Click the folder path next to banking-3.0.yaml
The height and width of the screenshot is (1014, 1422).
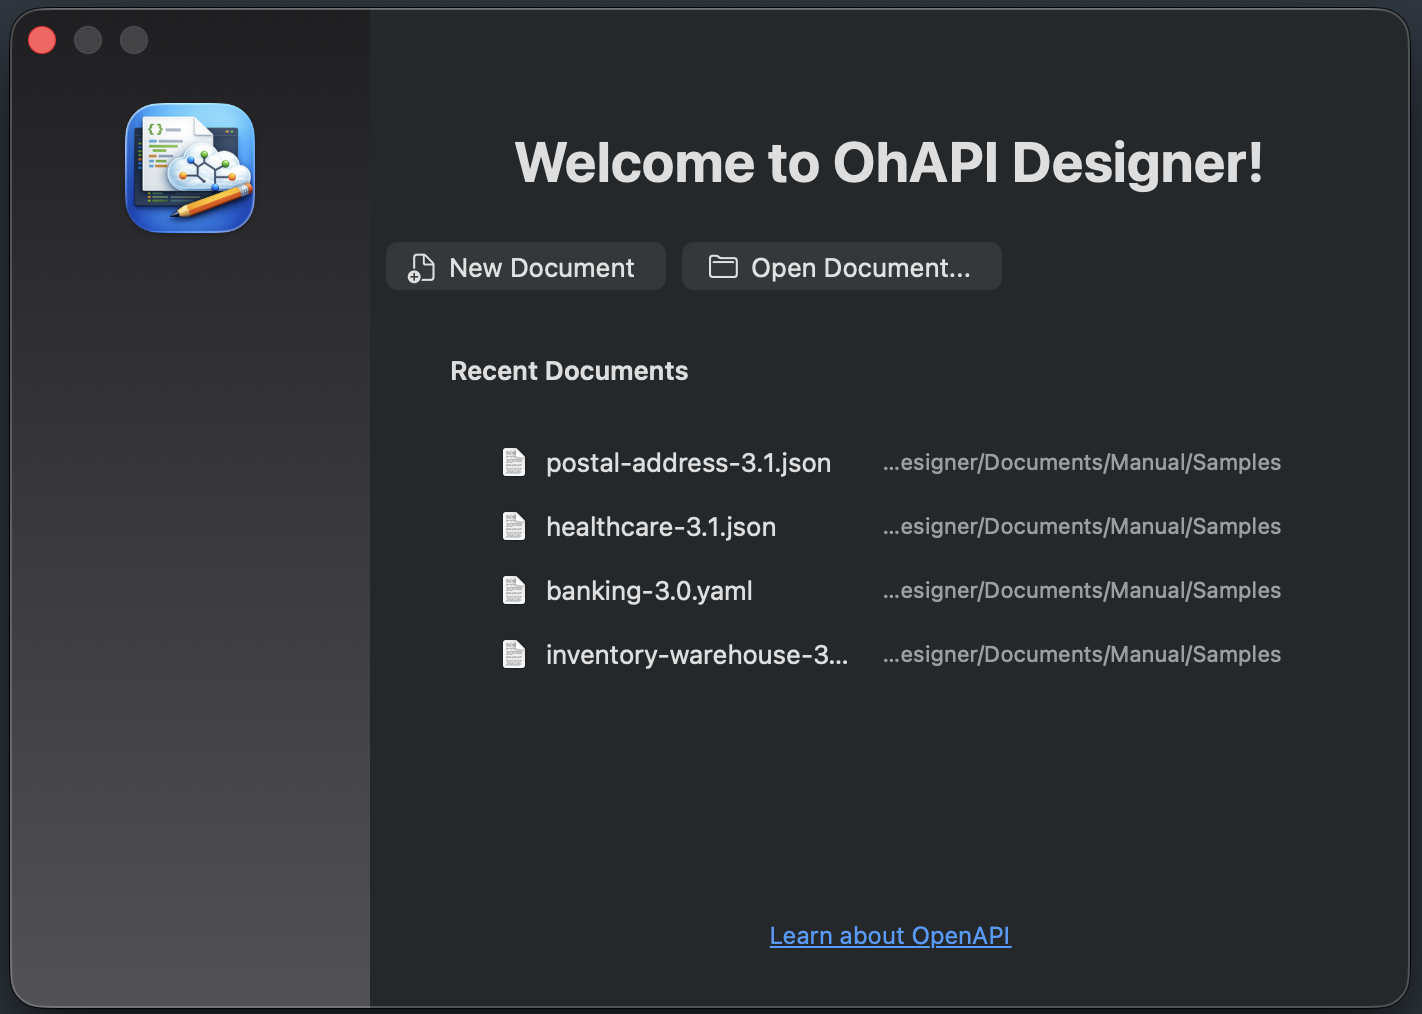(x=1081, y=591)
